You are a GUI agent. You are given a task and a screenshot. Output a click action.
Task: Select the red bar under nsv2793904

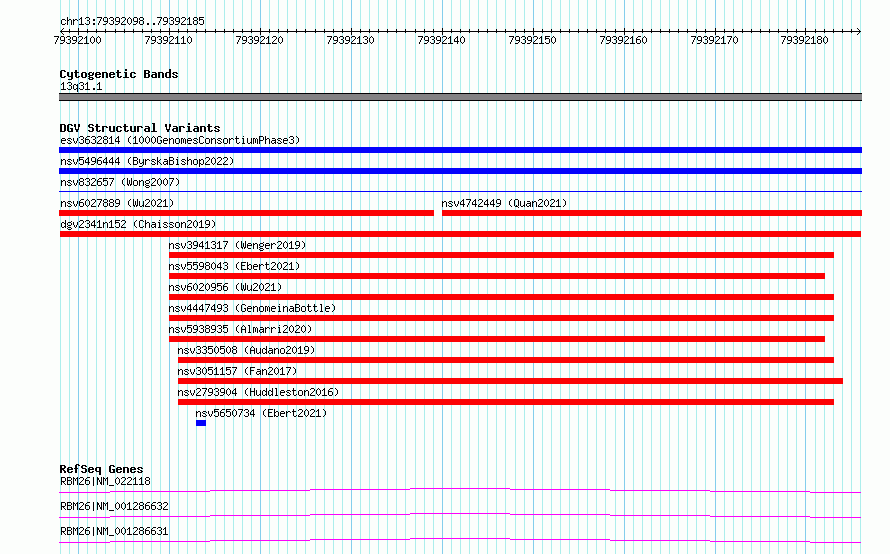tap(506, 402)
